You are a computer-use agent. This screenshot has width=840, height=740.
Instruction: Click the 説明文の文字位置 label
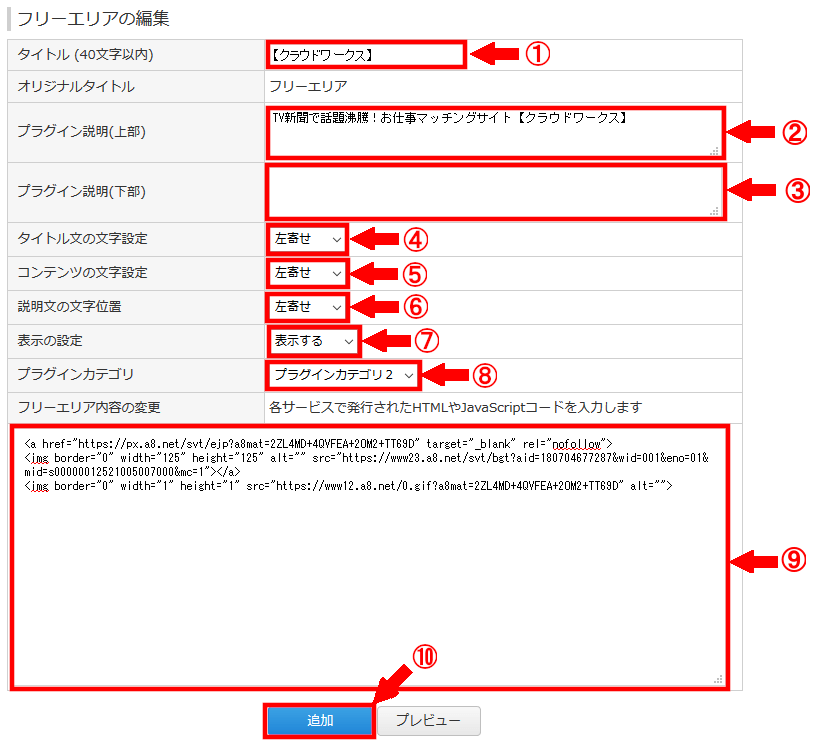(70, 307)
